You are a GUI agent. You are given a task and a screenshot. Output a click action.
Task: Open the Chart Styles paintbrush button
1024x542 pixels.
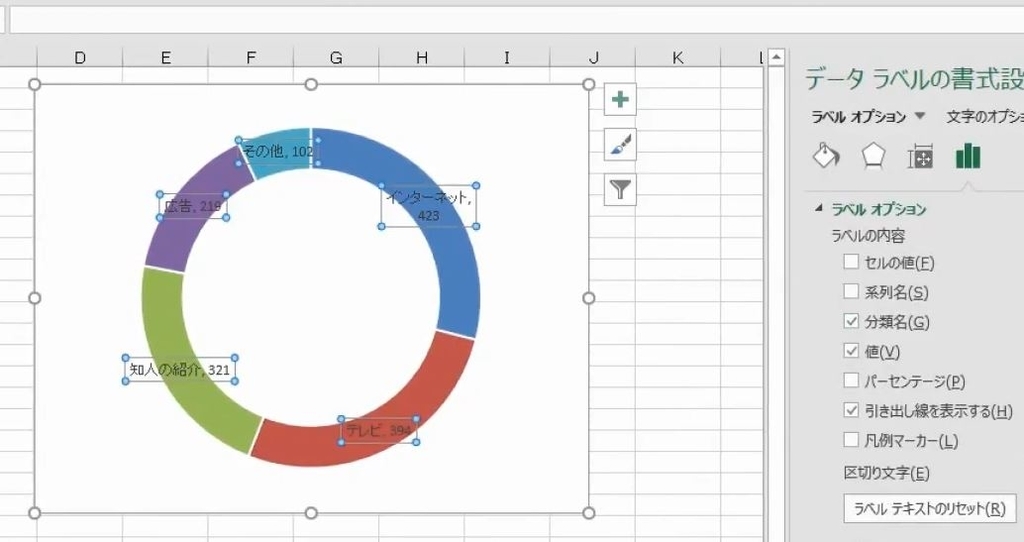tap(620, 145)
